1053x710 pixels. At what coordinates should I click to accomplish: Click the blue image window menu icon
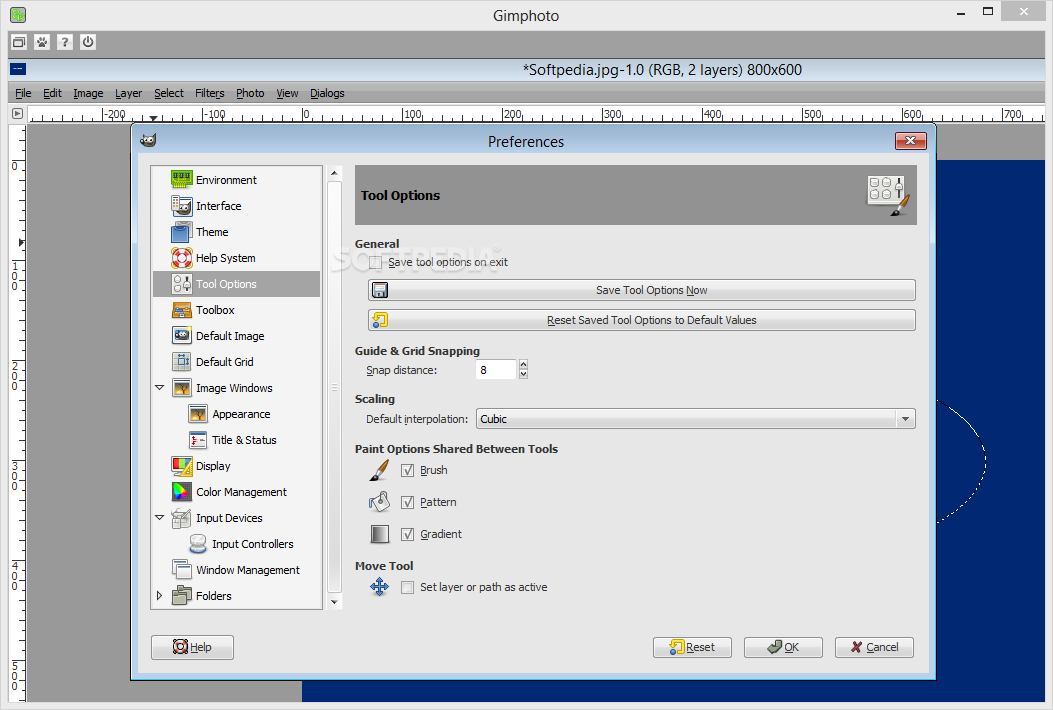click(18, 69)
